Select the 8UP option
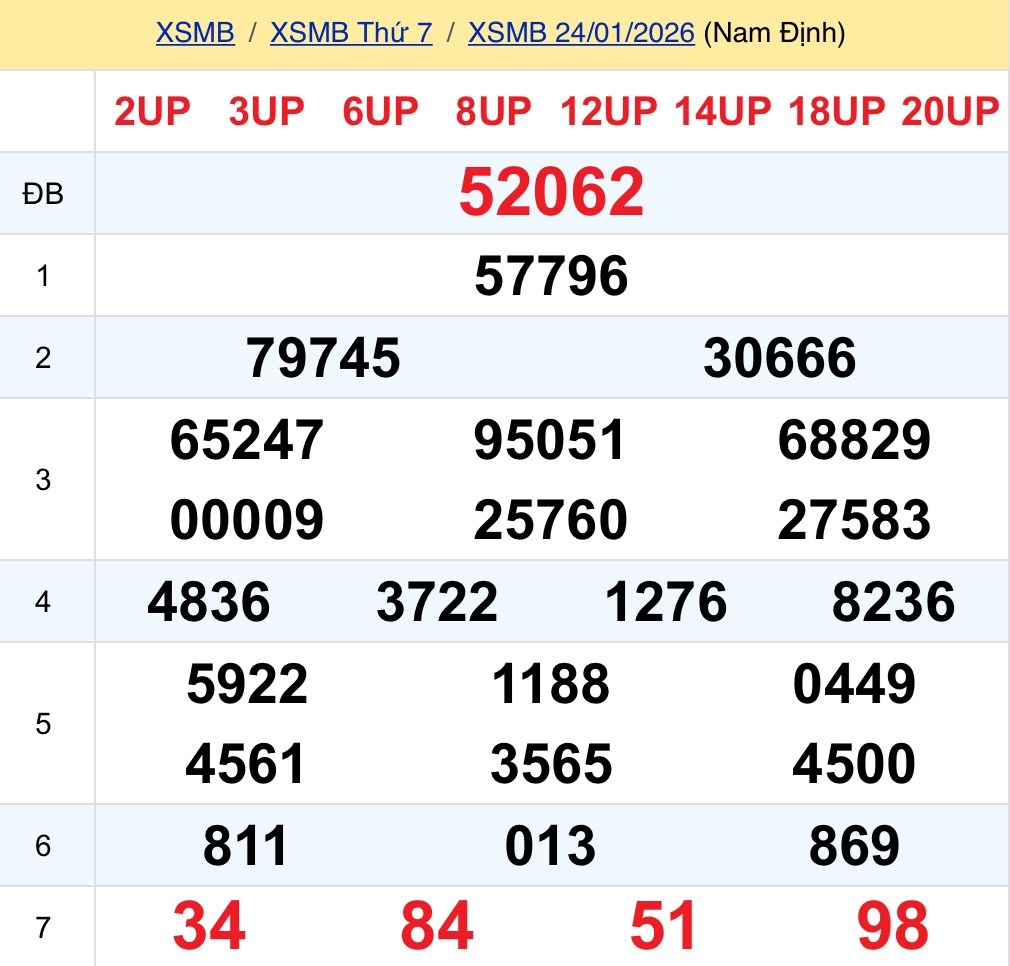Image resolution: width=1010 pixels, height=966 pixels. 493,112
